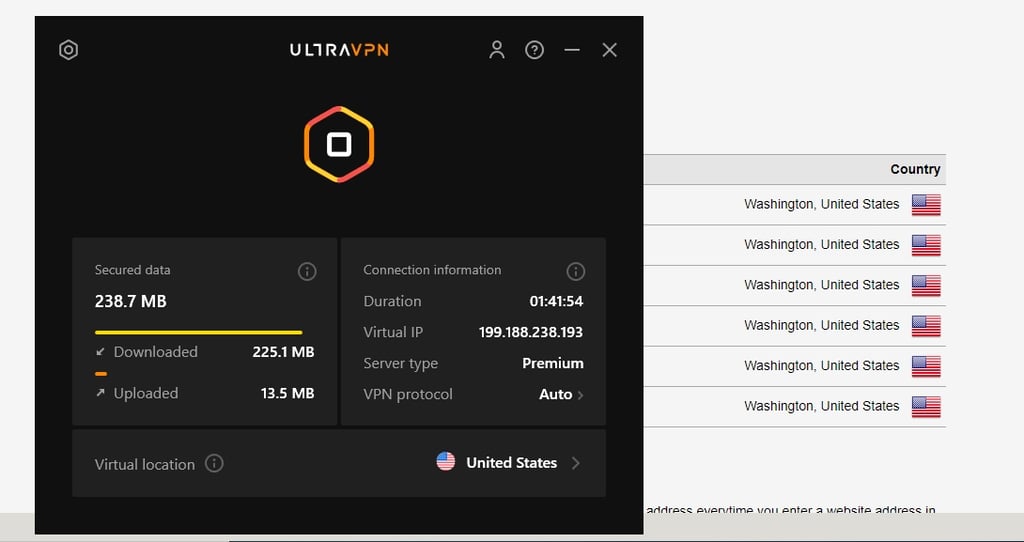Click the US flag in the first table row
The image size is (1024, 542).
(x=926, y=205)
